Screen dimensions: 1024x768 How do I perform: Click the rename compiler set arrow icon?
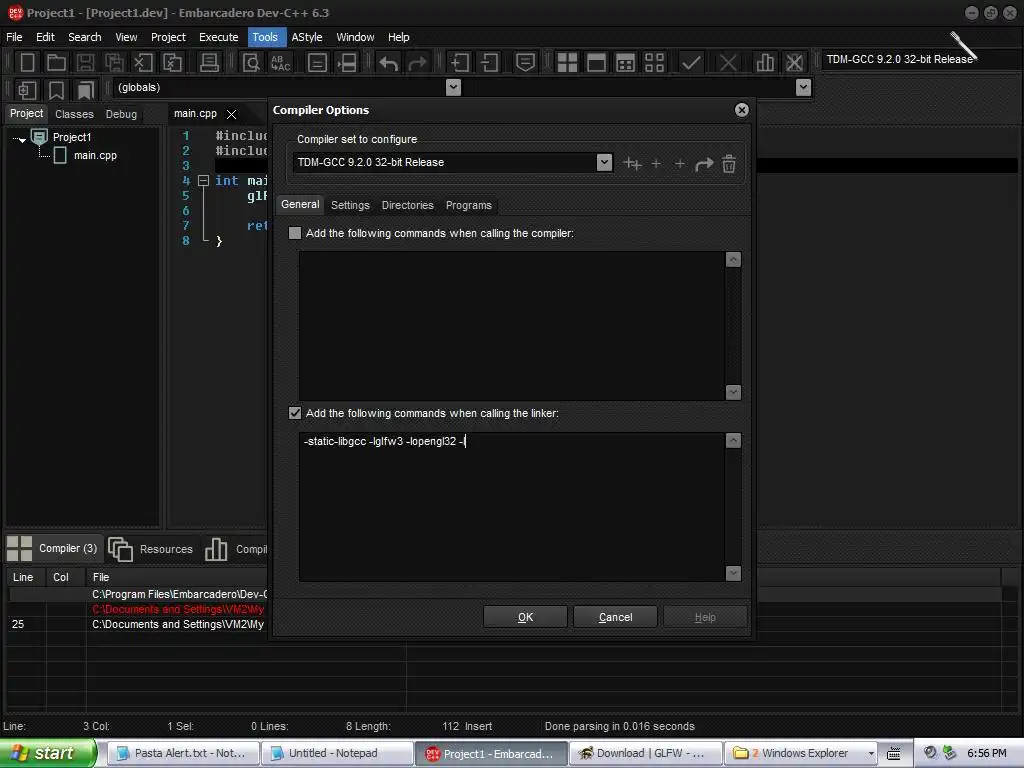[704, 164]
